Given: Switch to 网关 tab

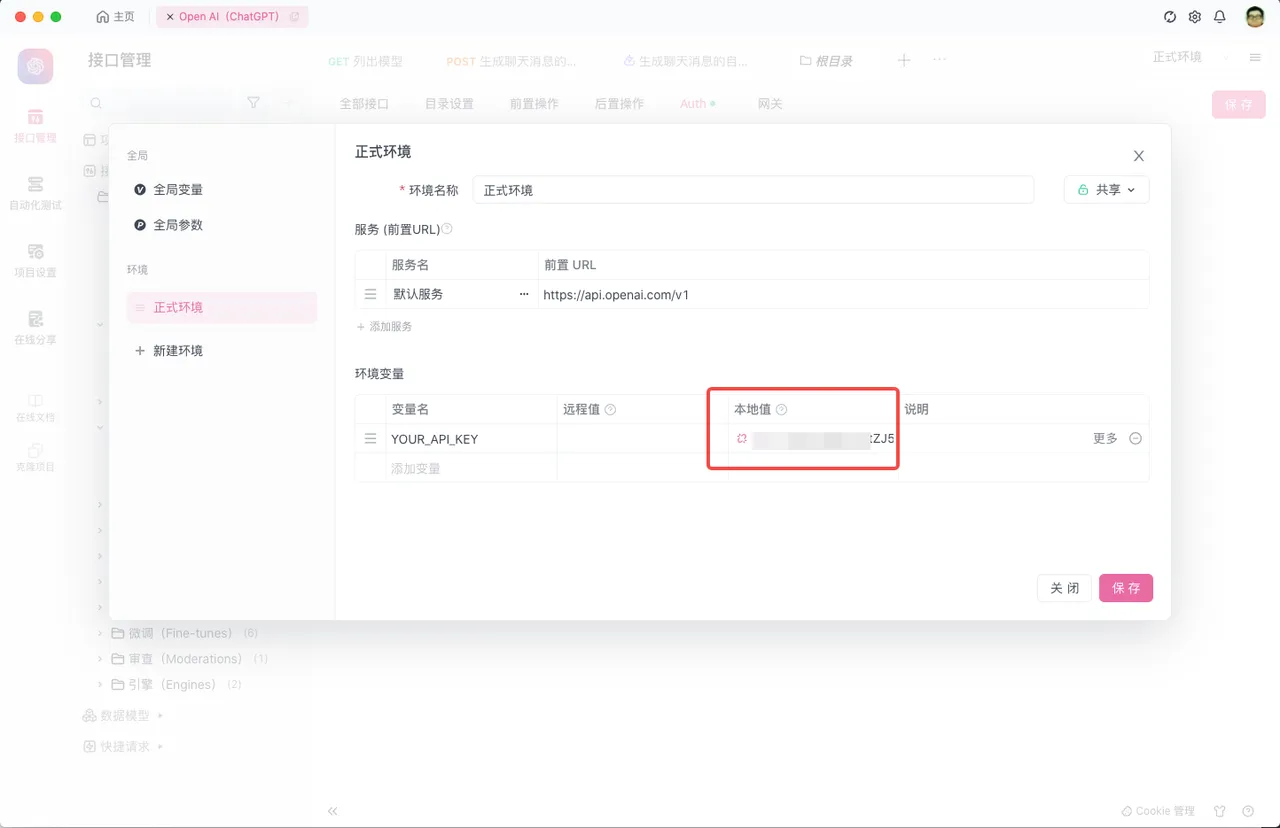Looking at the screenshot, I should tap(770, 103).
